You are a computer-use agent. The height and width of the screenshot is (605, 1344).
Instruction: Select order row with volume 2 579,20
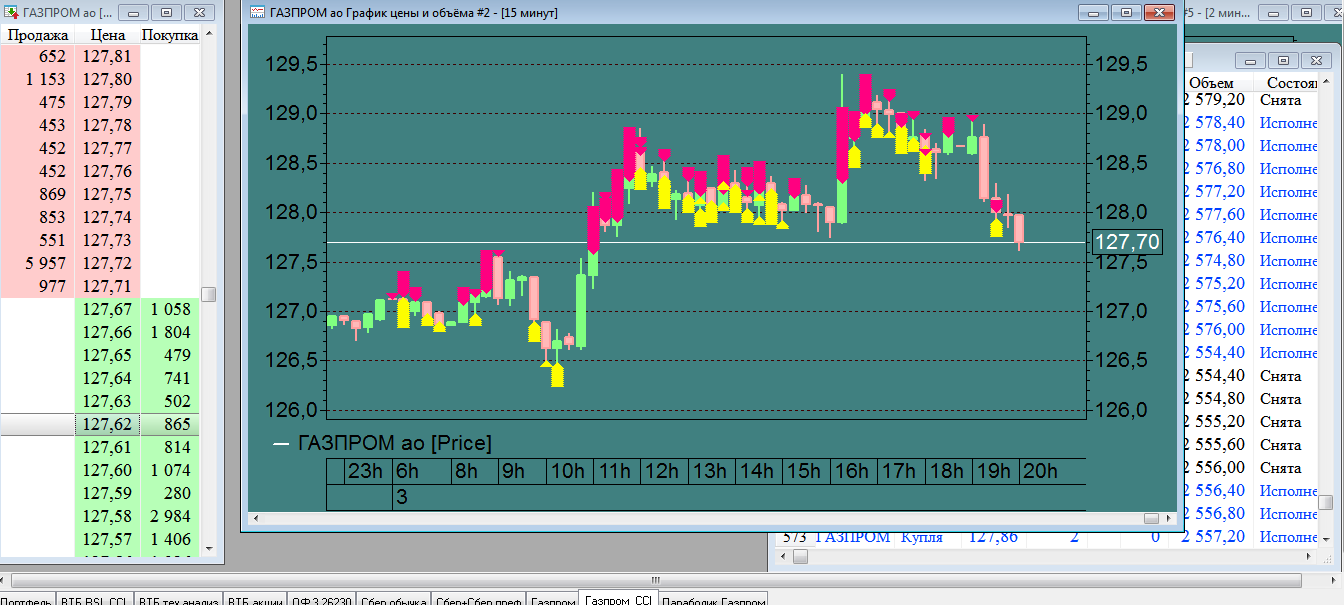point(1250,100)
